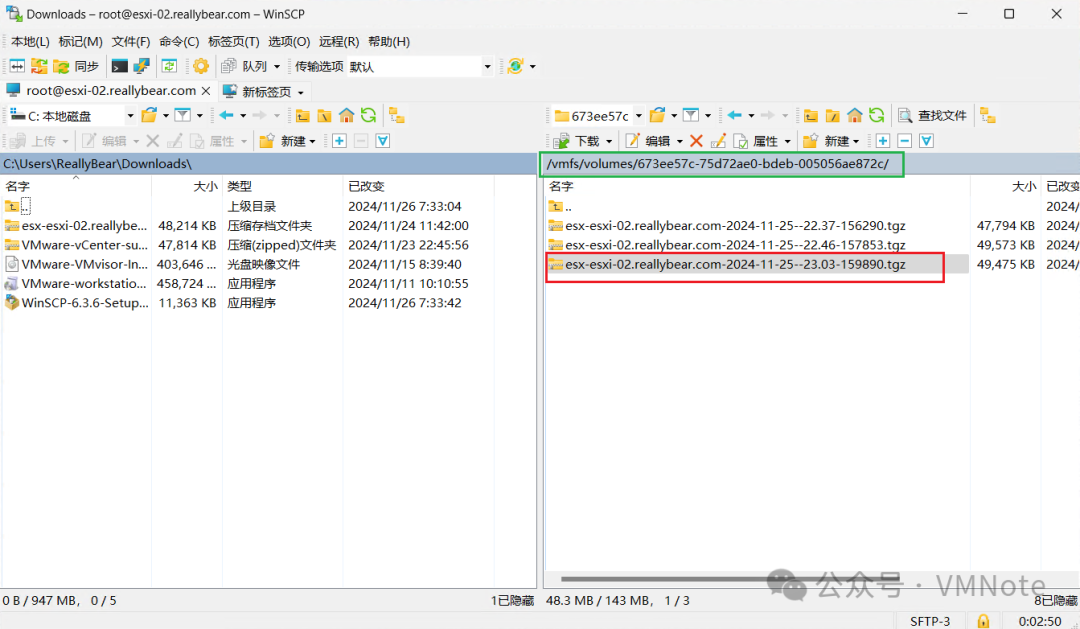
Task: Open the 选项(O) menu
Action: [x=289, y=41]
